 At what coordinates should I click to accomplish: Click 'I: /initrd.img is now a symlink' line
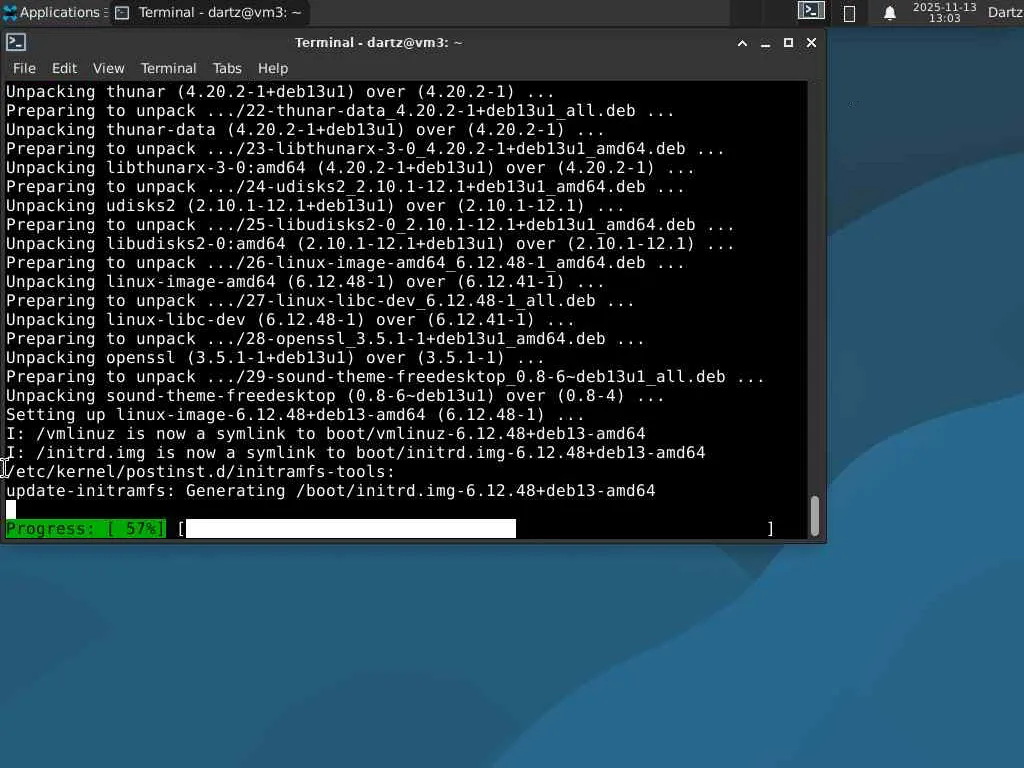coord(356,453)
